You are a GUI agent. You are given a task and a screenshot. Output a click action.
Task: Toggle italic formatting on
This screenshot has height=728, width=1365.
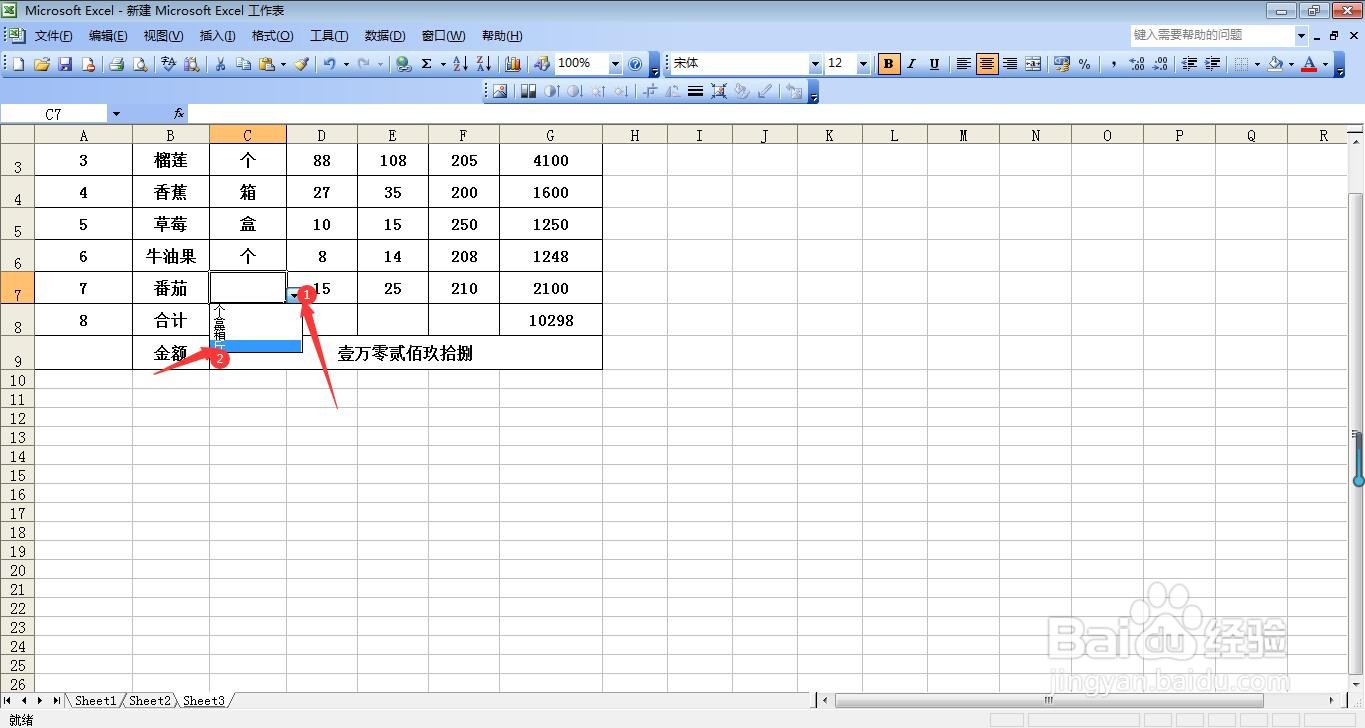pos(911,63)
